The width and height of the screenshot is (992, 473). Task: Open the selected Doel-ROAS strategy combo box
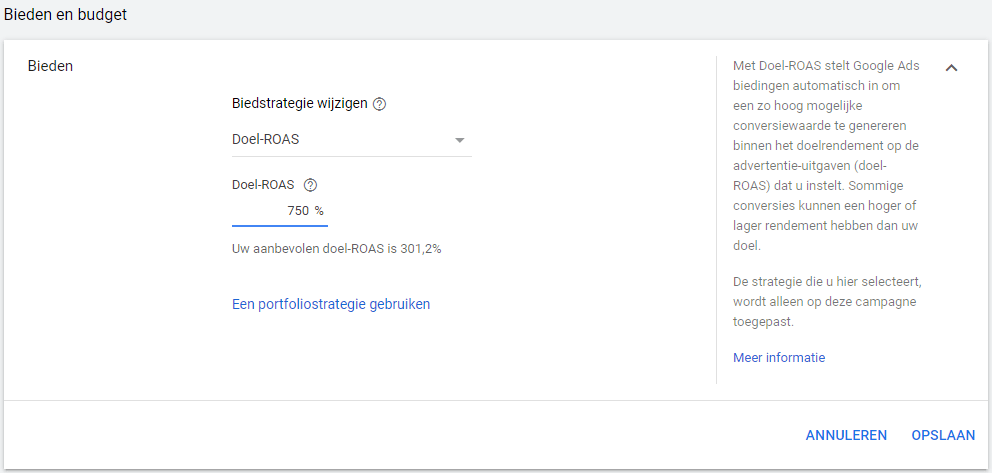pyautogui.click(x=340, y=140)
